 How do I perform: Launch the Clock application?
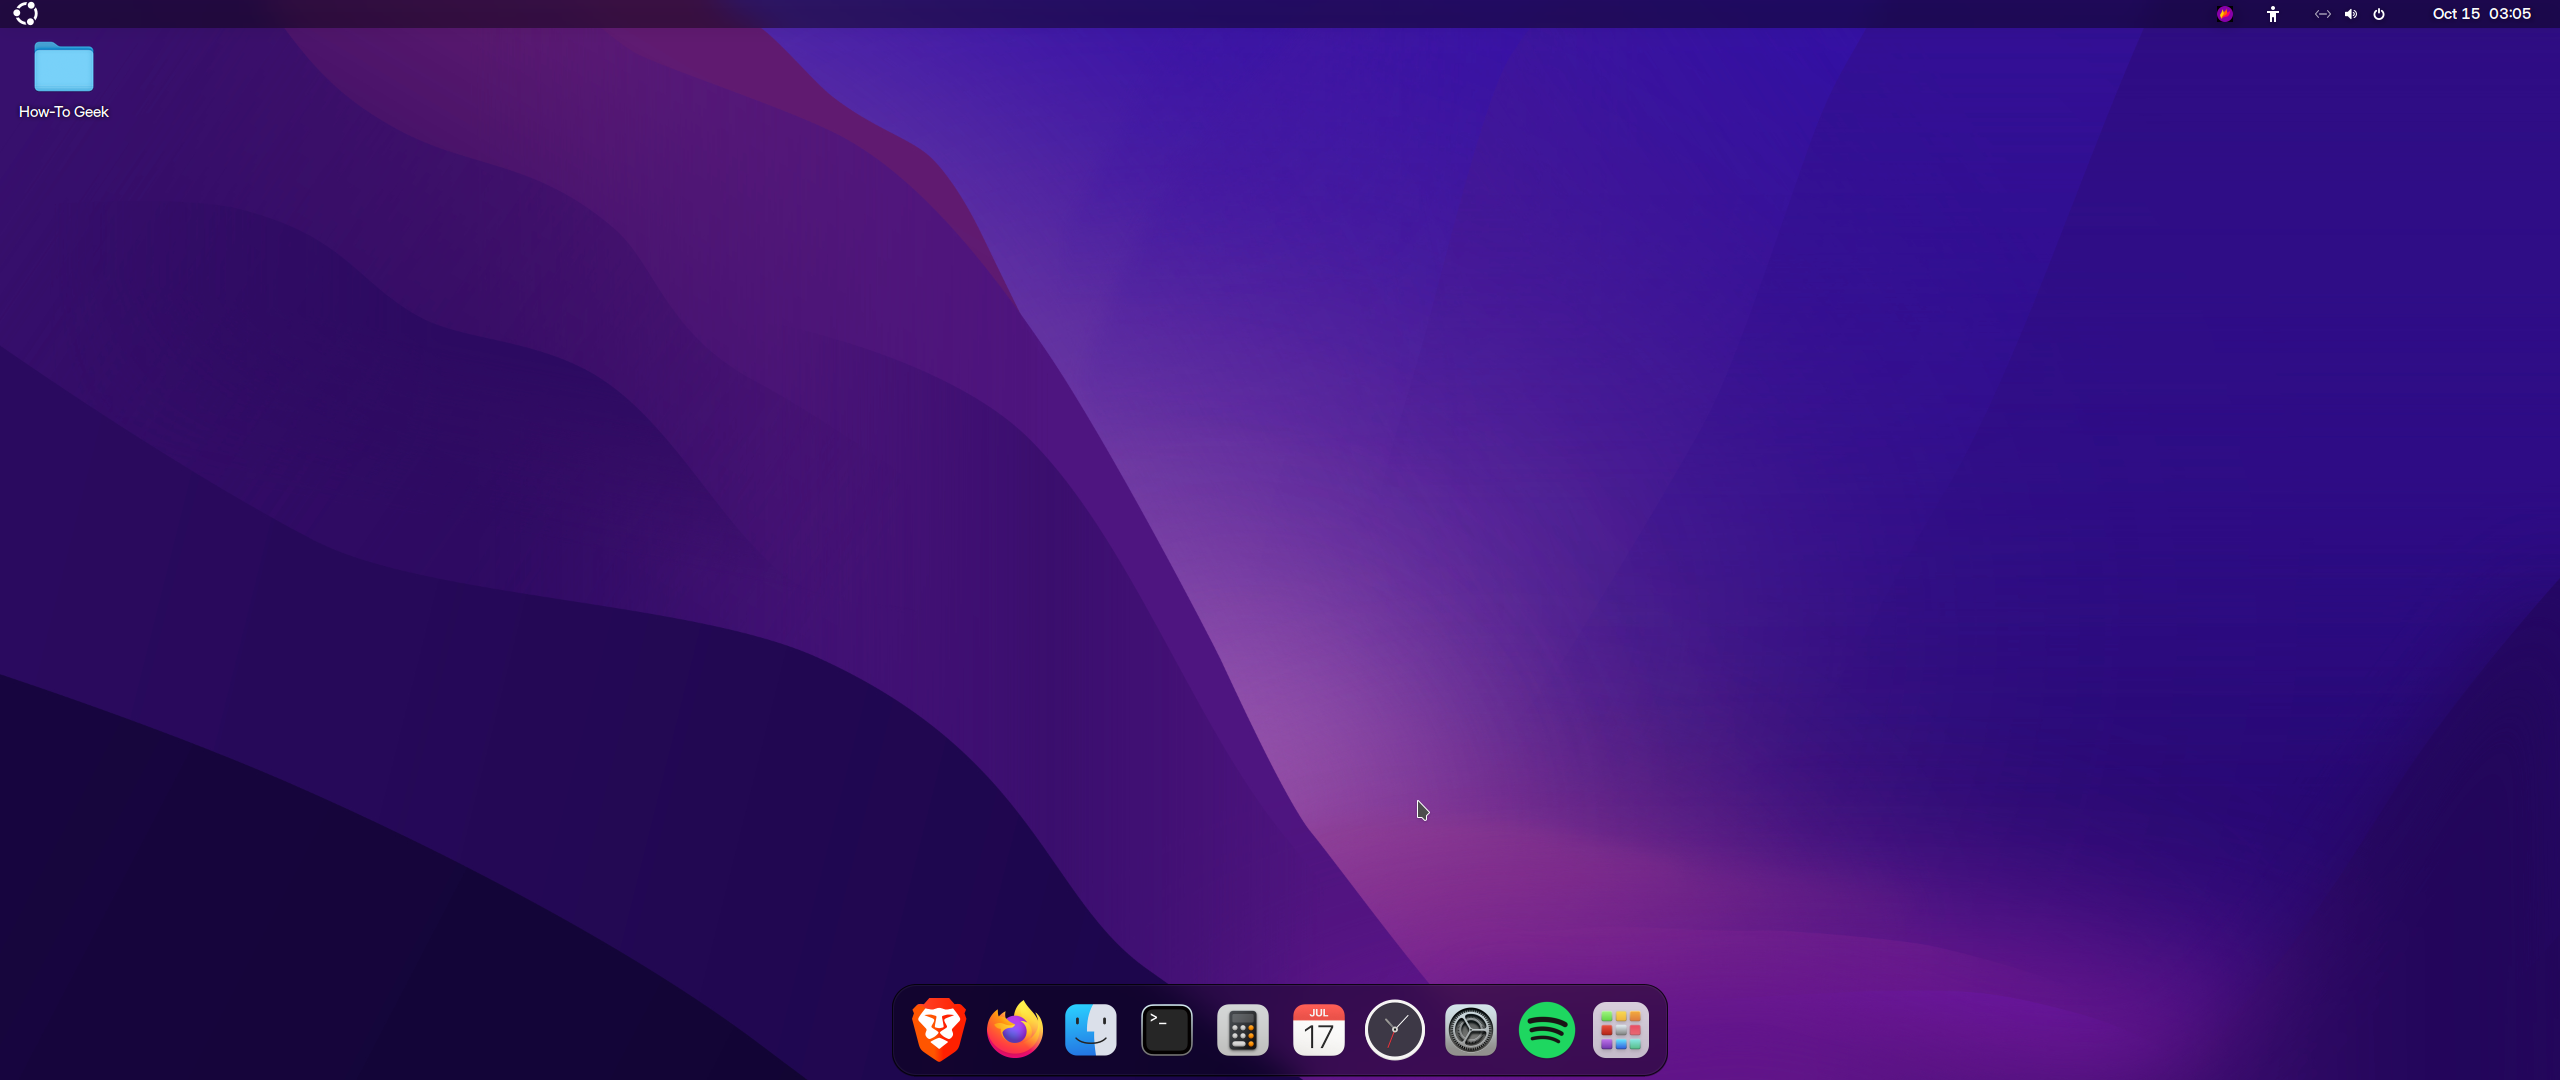(x=1394, y=1029)
